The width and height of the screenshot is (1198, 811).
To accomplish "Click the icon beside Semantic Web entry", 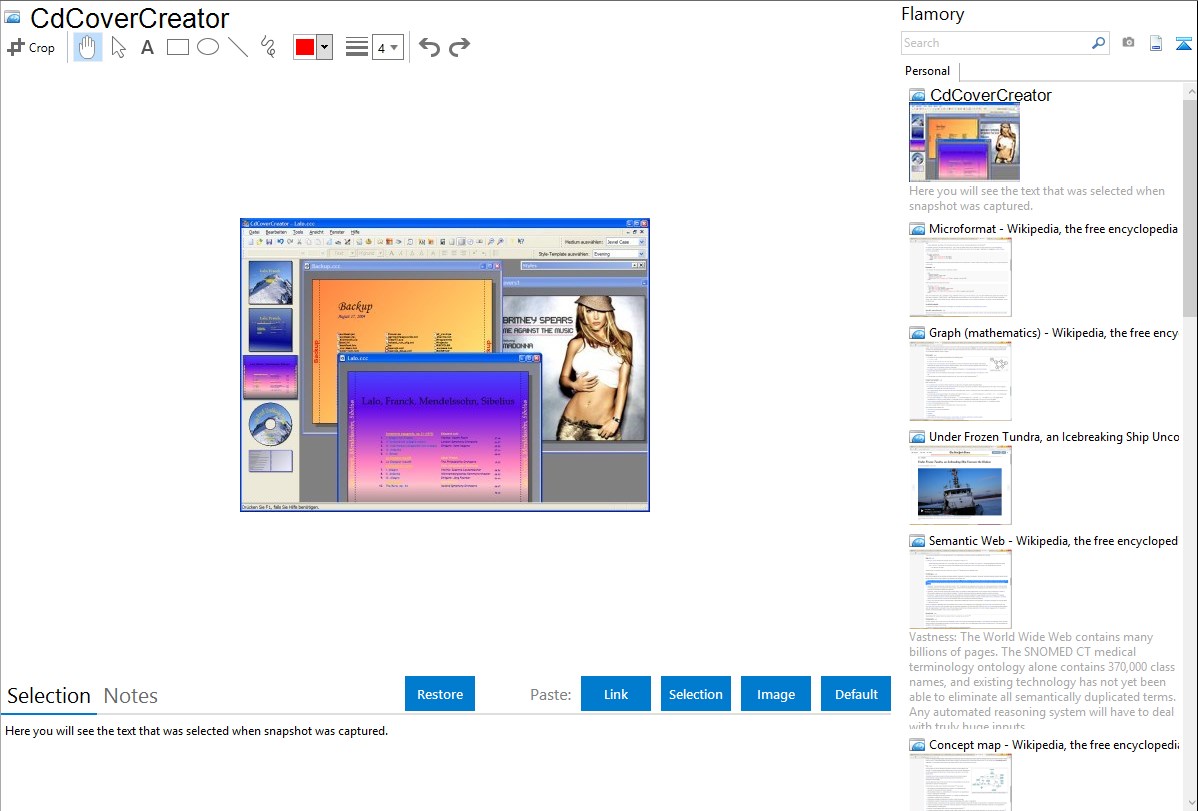I will tap(917, 541).
